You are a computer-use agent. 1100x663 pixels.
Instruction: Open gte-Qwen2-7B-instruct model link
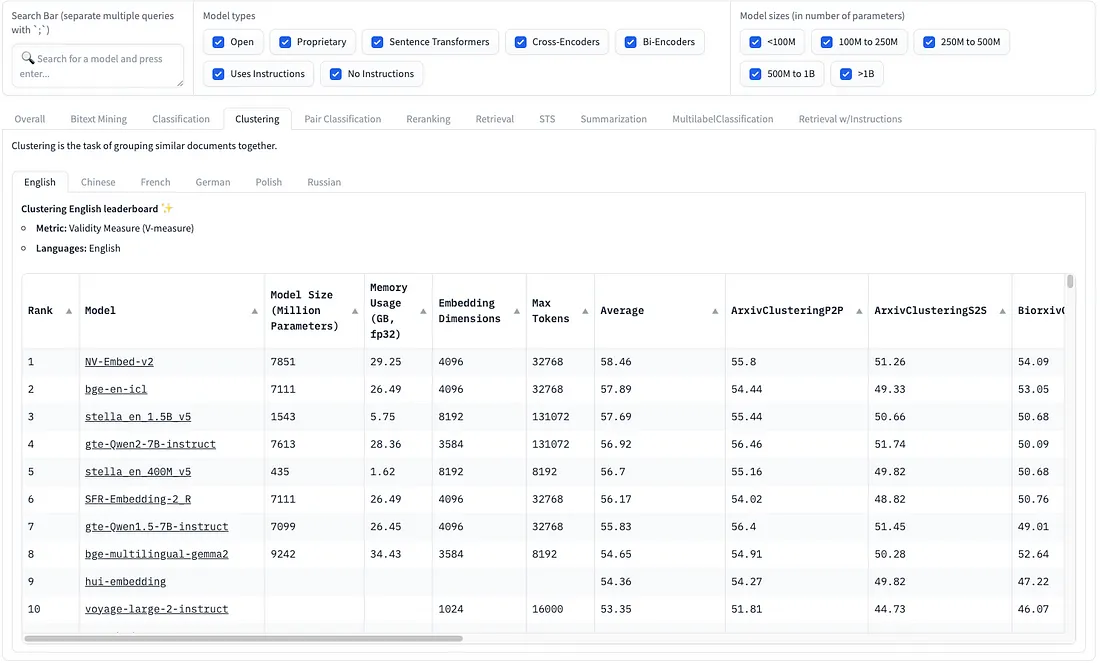click(x=150, y=444)
